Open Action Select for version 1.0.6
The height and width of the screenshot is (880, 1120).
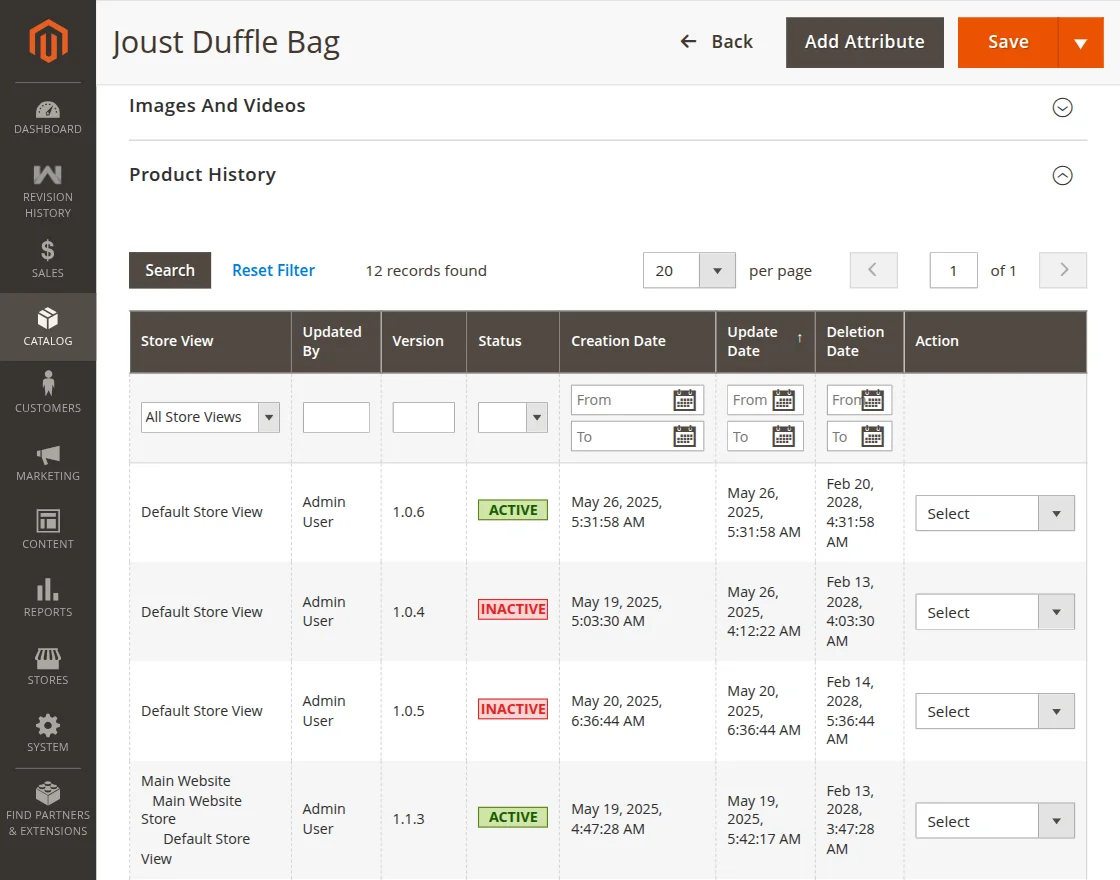tap(994, 514)
